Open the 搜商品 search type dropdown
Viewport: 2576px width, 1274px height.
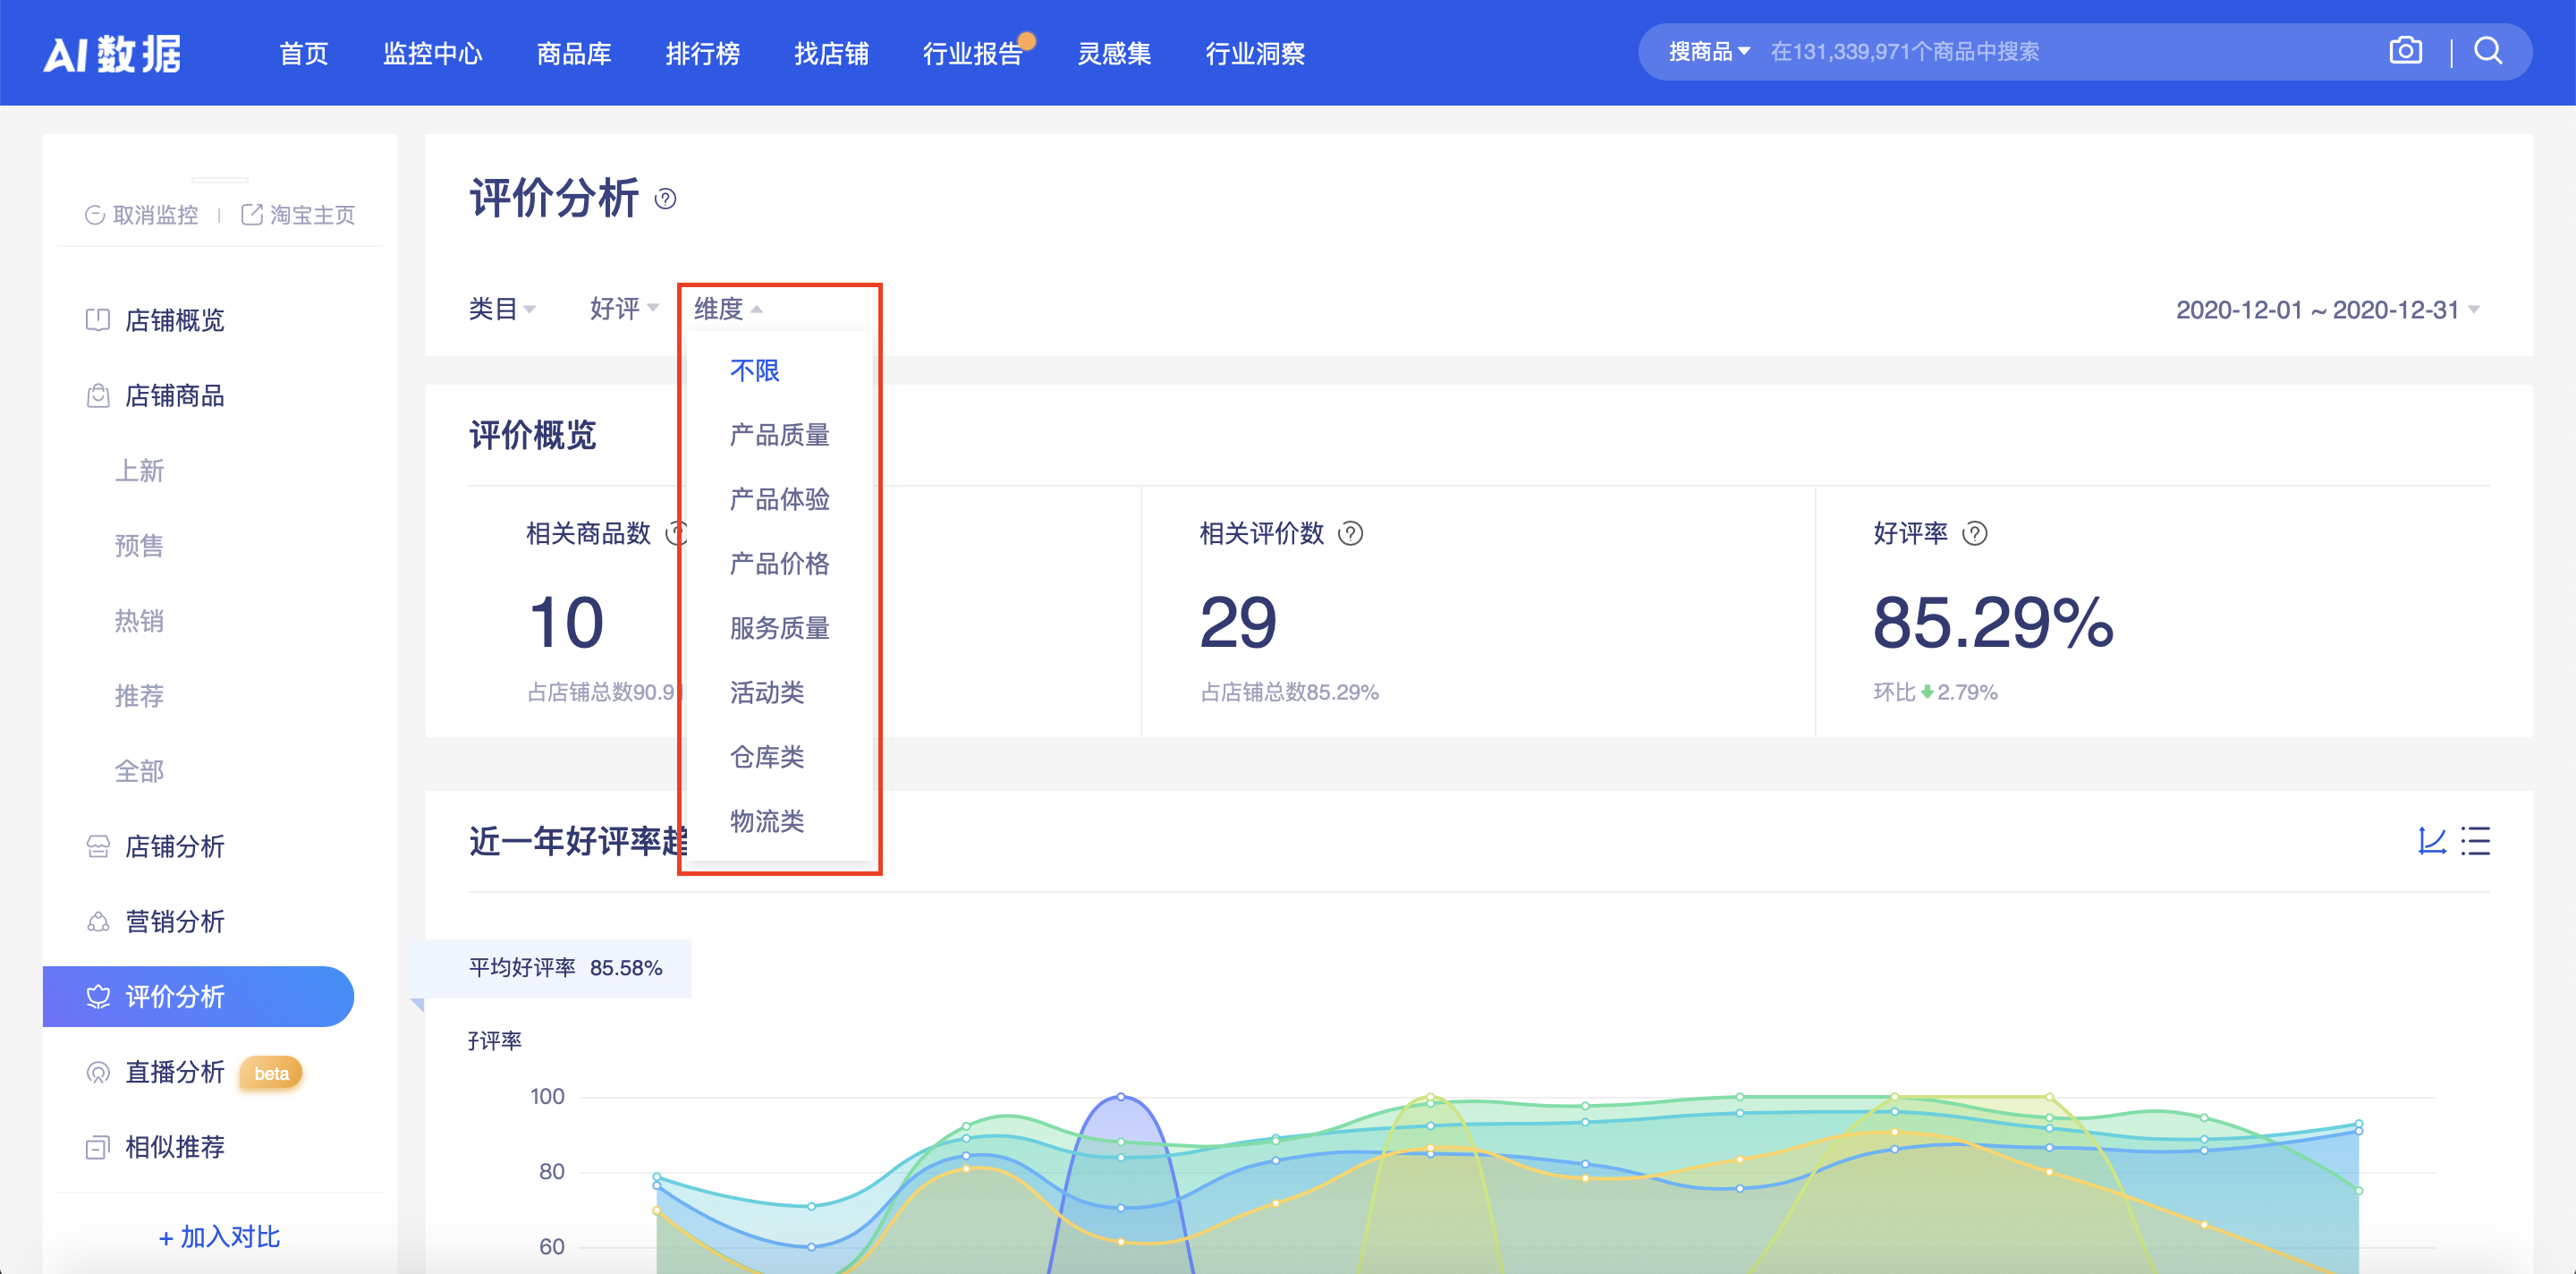(x=1709, y=51)
